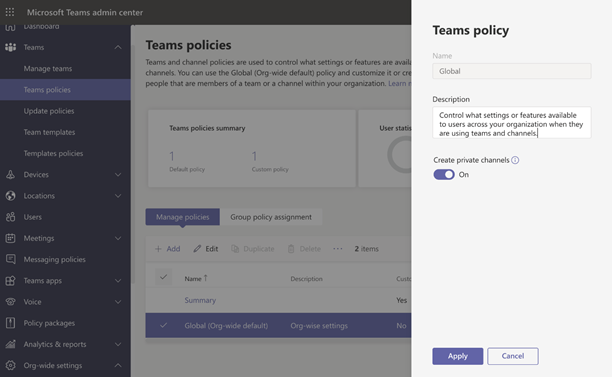Image resolution: width=612 pixels, height=377 pixels.
Task: Expand the Analytics & reports chevron
Action: point(118,344)
